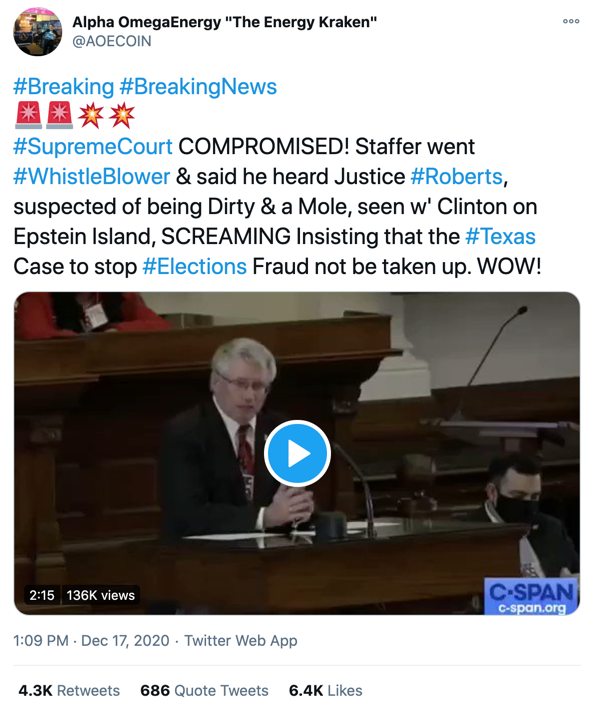The width and height of the screenshot is (593, 710).
Task: Click the tweet timestamp 1:09 PM Dec 17, 2020
Action: (x=91, y=640)
